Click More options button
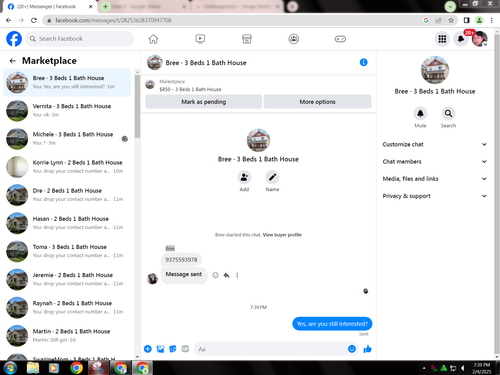The width and height of the screenshot is (500, 375). [317, 102]
